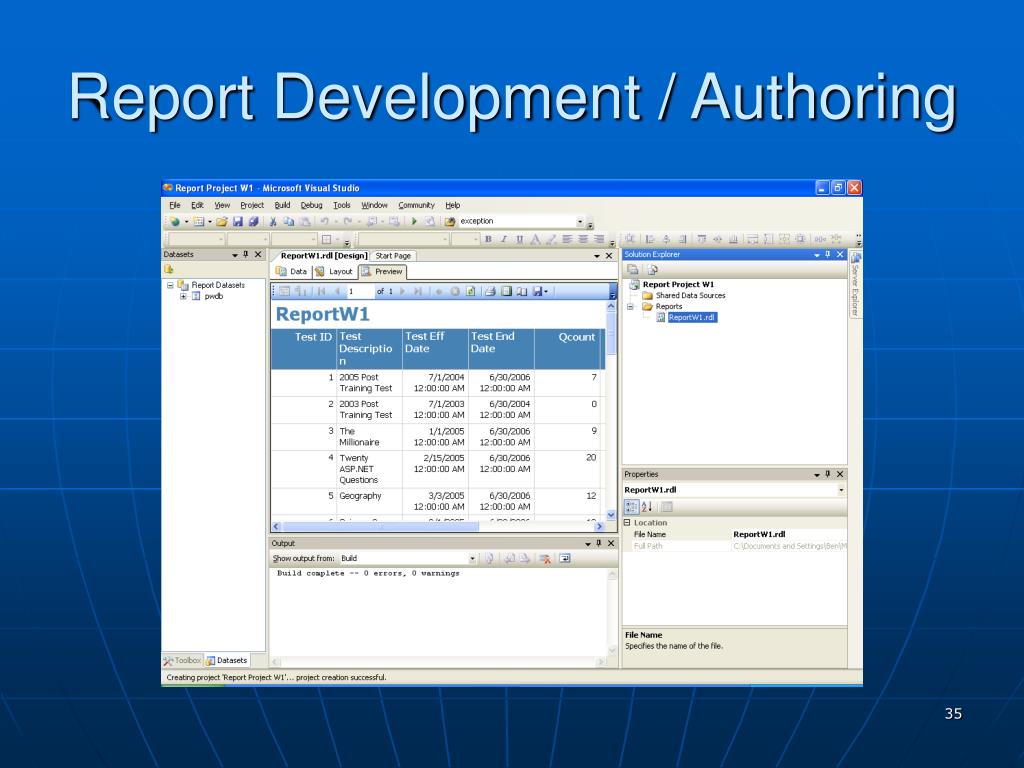Toggle auto-hide pin on Solution Explorer

click(827, 255)
